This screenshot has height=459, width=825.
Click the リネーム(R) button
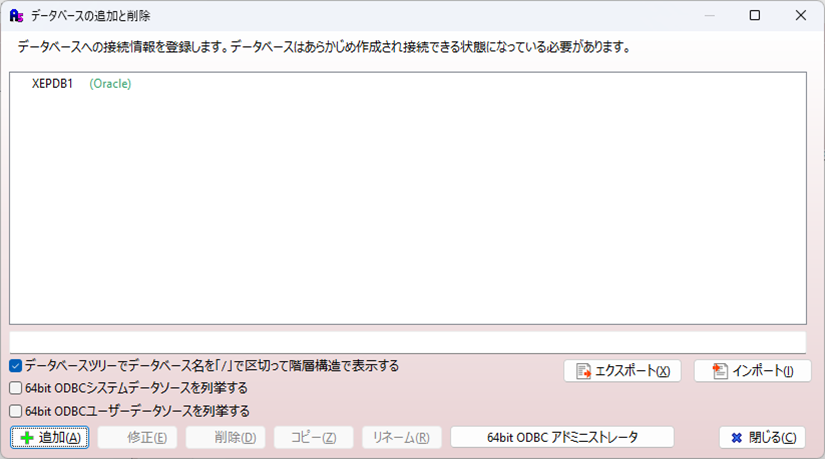(401, 437)
